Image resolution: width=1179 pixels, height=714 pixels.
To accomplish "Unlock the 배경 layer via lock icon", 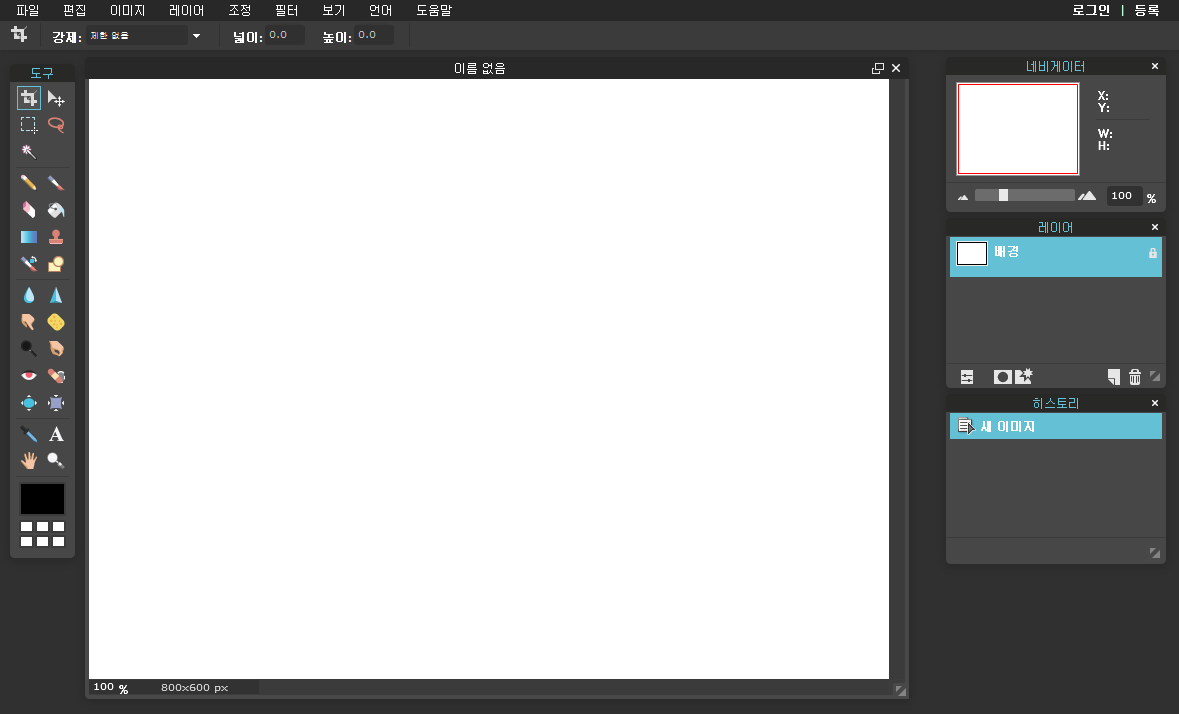I will [1153, 253].
